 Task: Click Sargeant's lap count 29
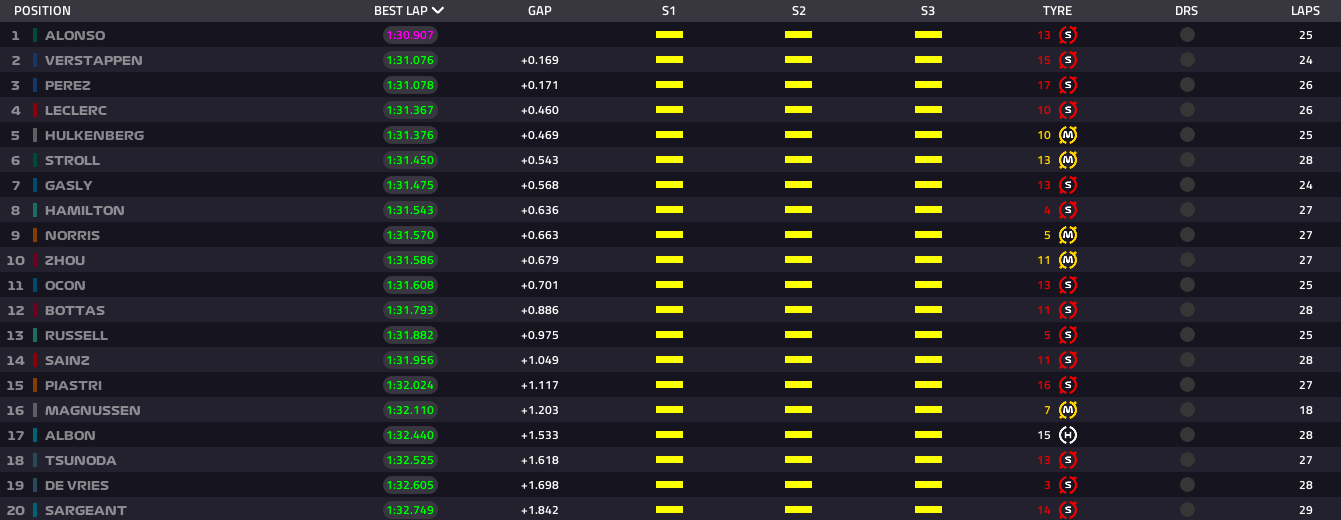tap(1305, 510)
